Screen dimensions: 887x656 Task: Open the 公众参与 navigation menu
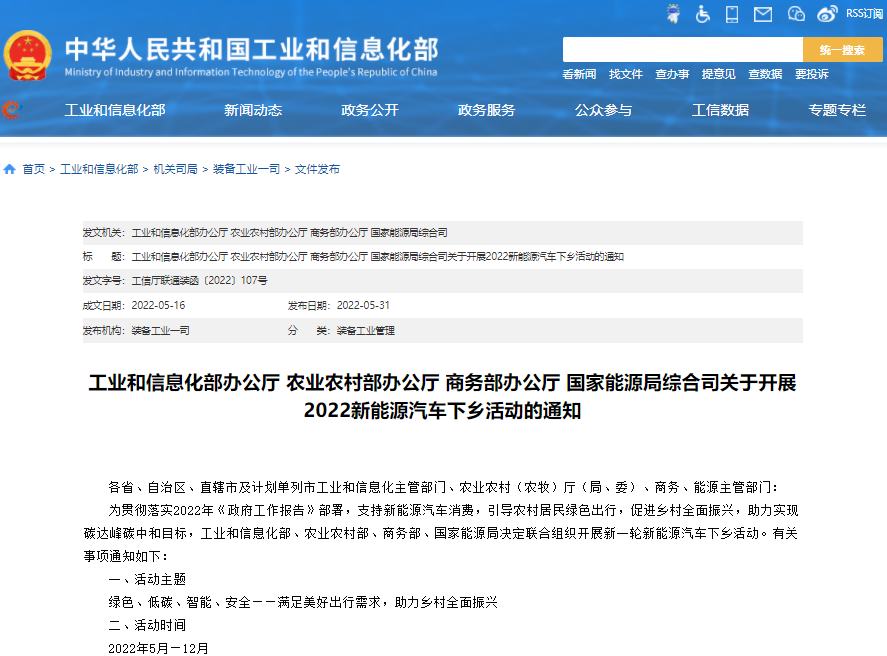(604, 111)
